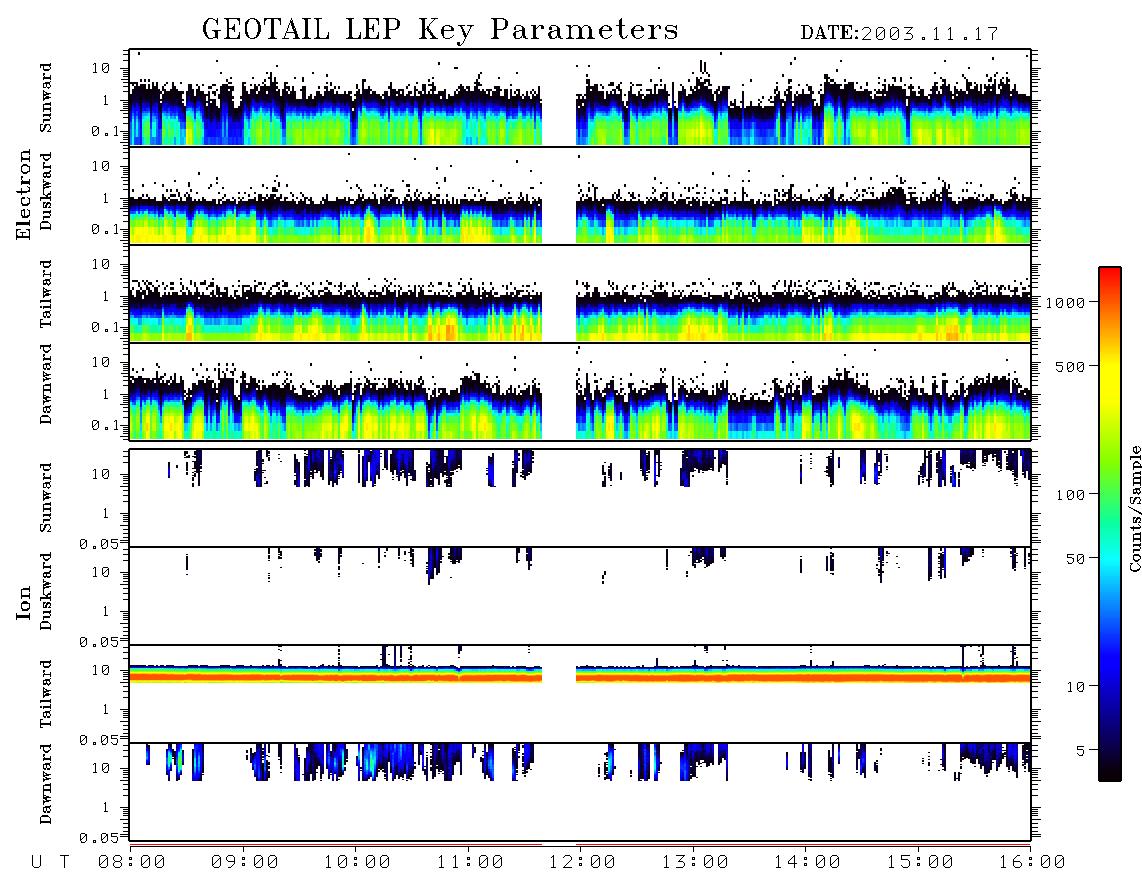Click the 50 colorbar tick label
Image resolution: width=1142 pixels, height=880 pixels.
(x=1075, y=559)
